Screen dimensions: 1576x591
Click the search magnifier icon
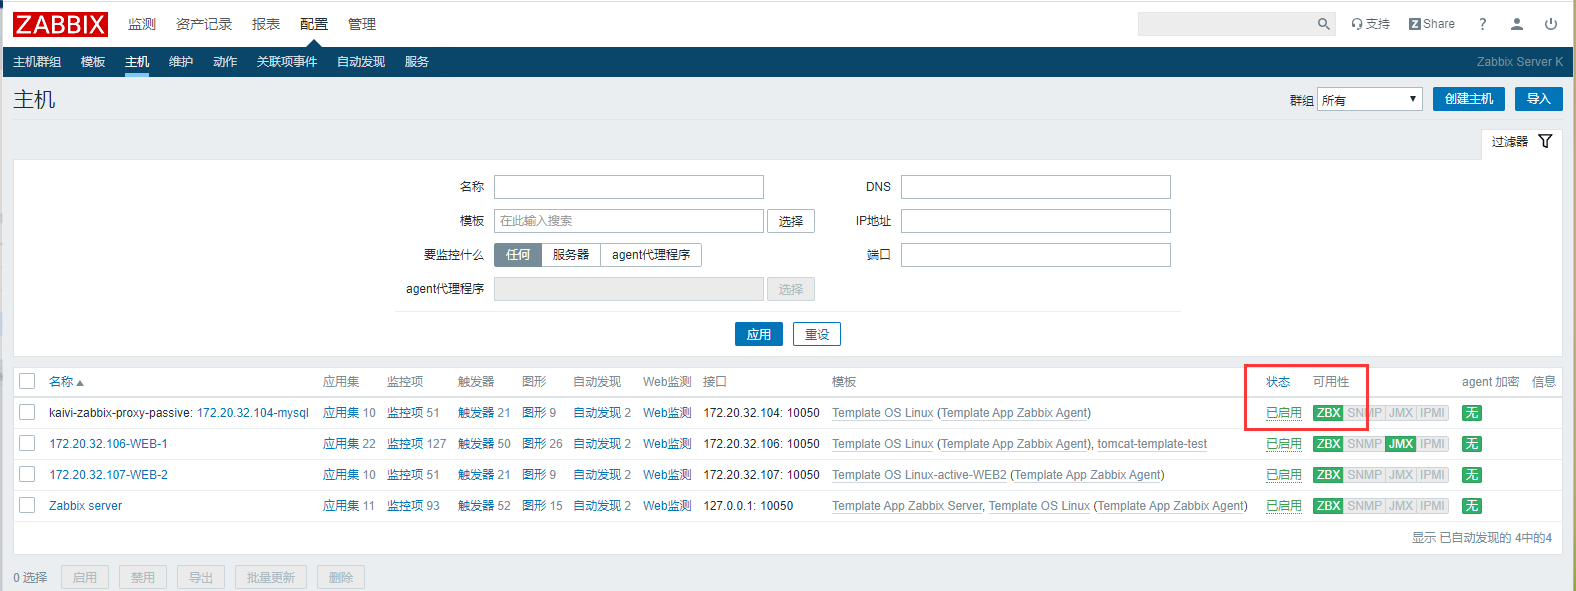[x=1324, y=24]
